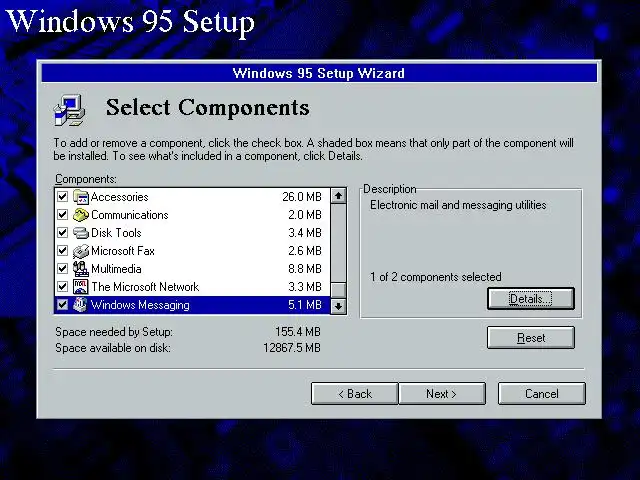Open Details for Windows Messaging

click(x=531, y=299)
